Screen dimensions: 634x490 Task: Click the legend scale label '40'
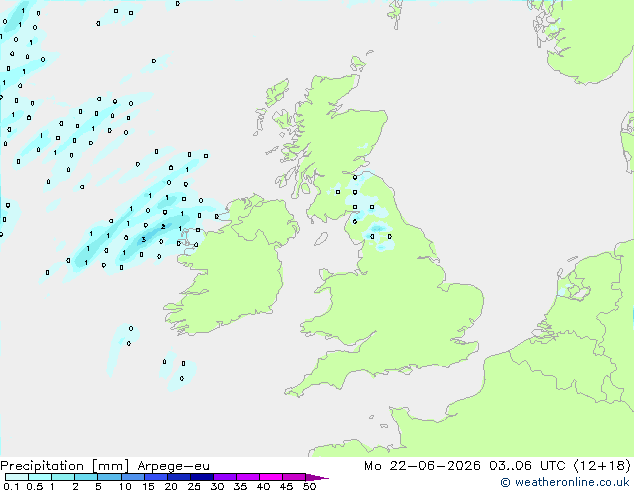(263, 486)
